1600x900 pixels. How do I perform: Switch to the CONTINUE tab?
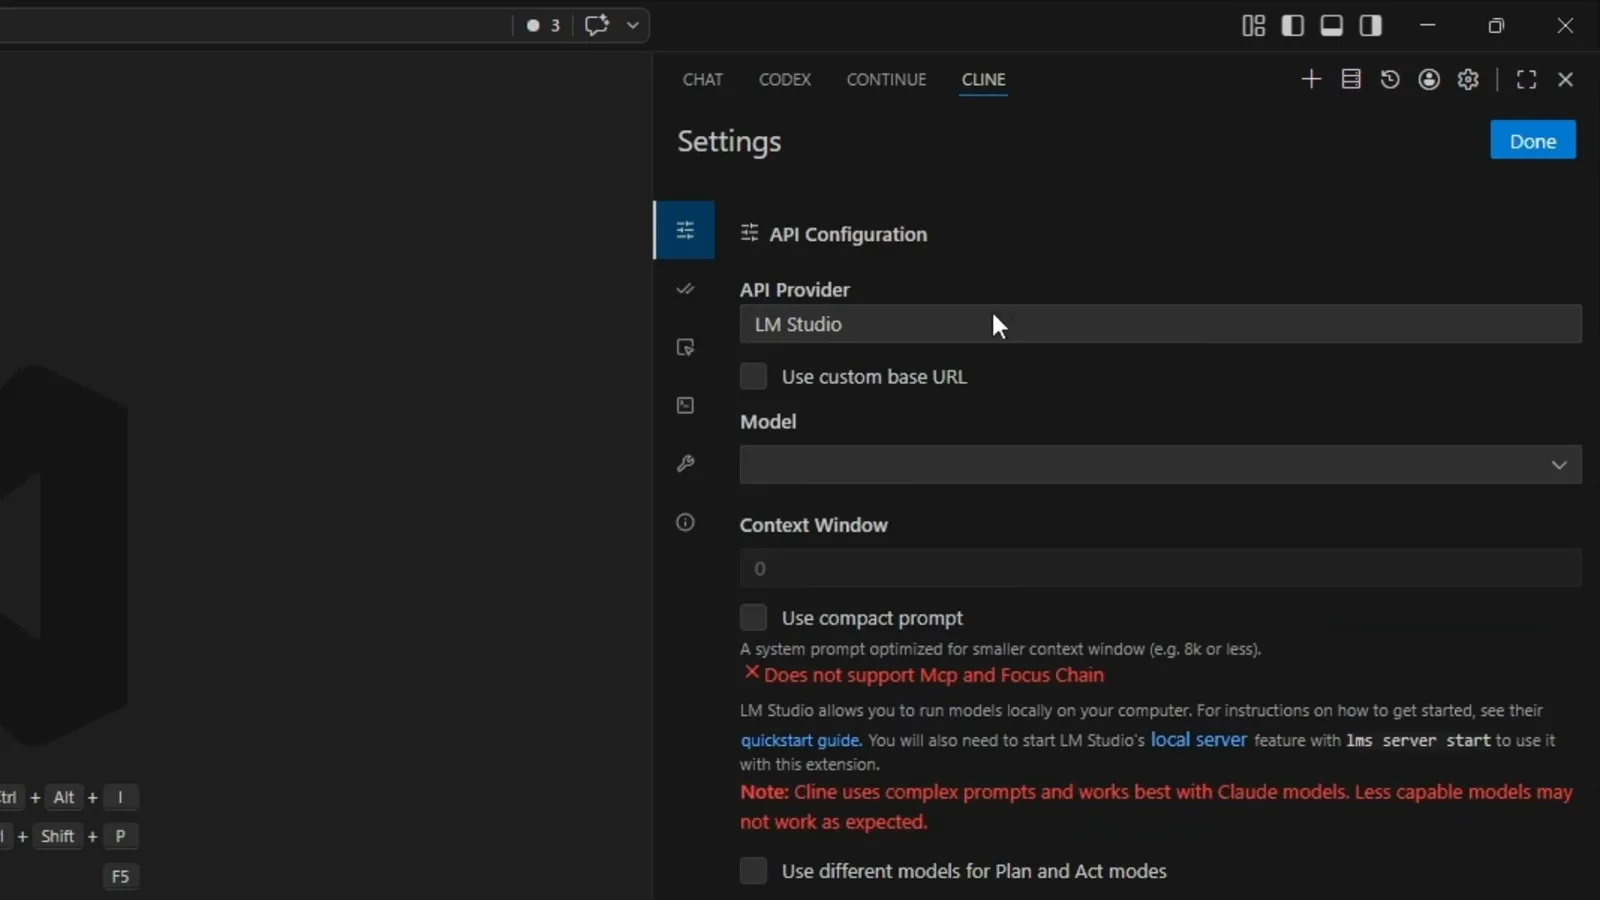[x=886, y=79]
